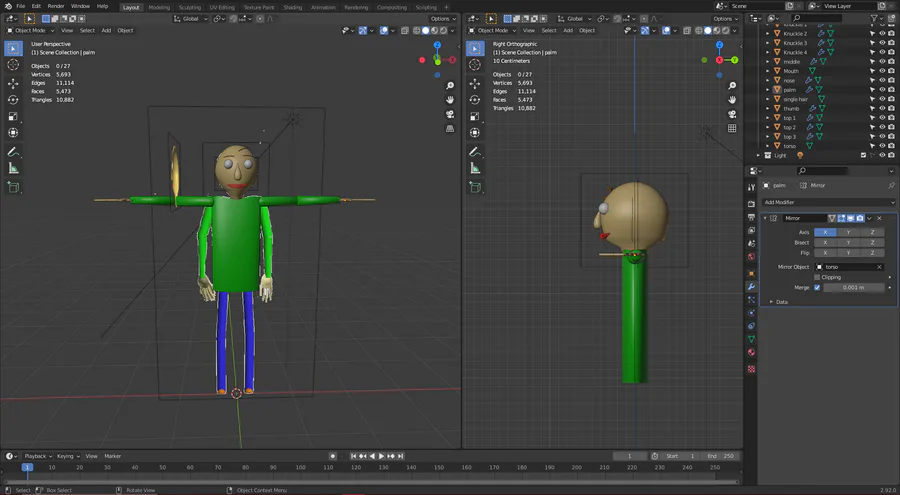Click the Merge distance 0.001 m slider
The height and width of the screenshot is (495, 900).
point(855,288)
